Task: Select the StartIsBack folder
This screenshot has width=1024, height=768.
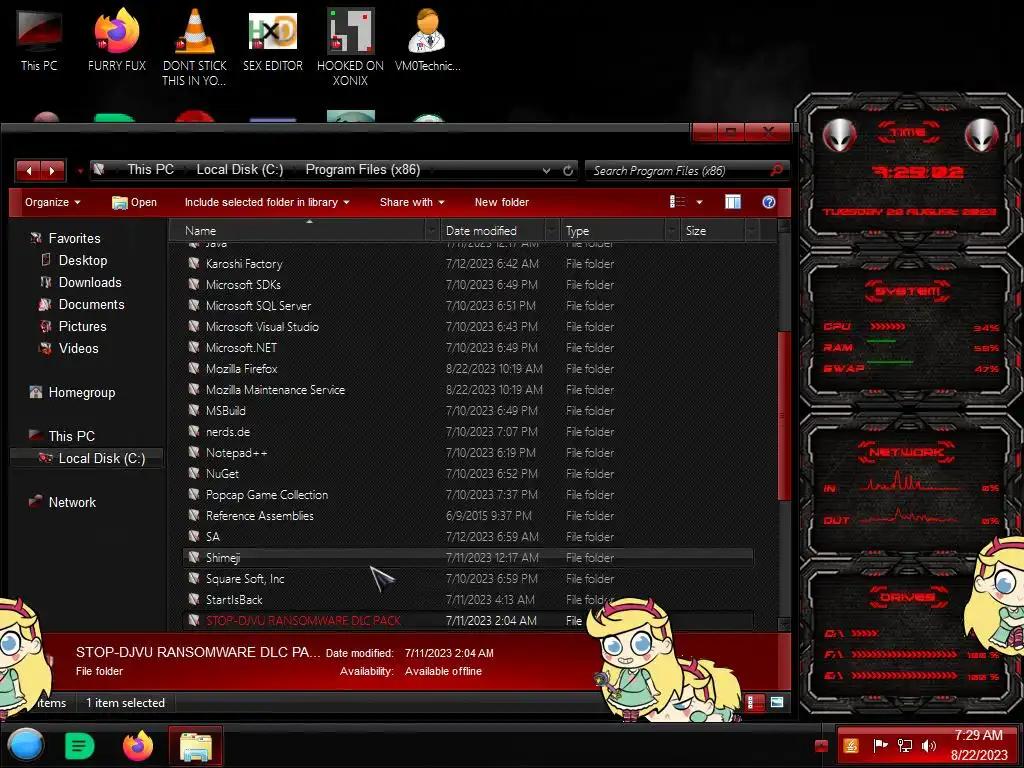Action: tap(234, 600)
